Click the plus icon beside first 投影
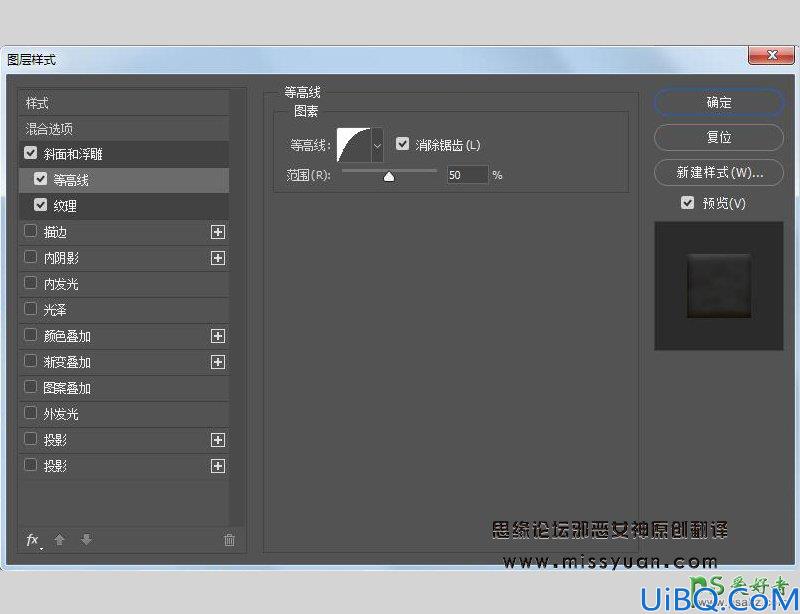The image size is (800, 614). pyautogui.click(x=218, y=439)
